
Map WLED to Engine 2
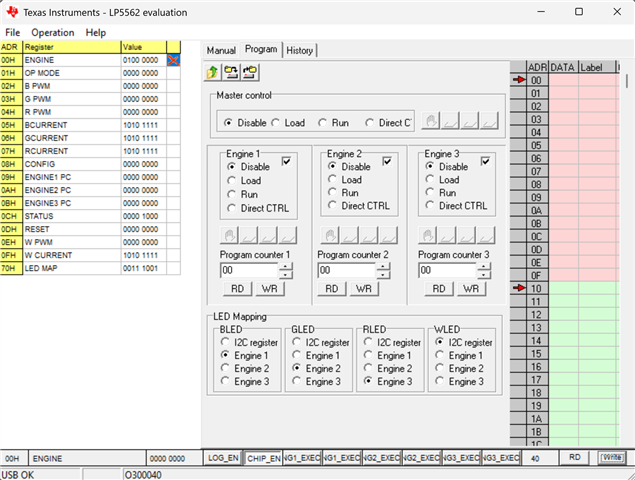tap(460, 369)
